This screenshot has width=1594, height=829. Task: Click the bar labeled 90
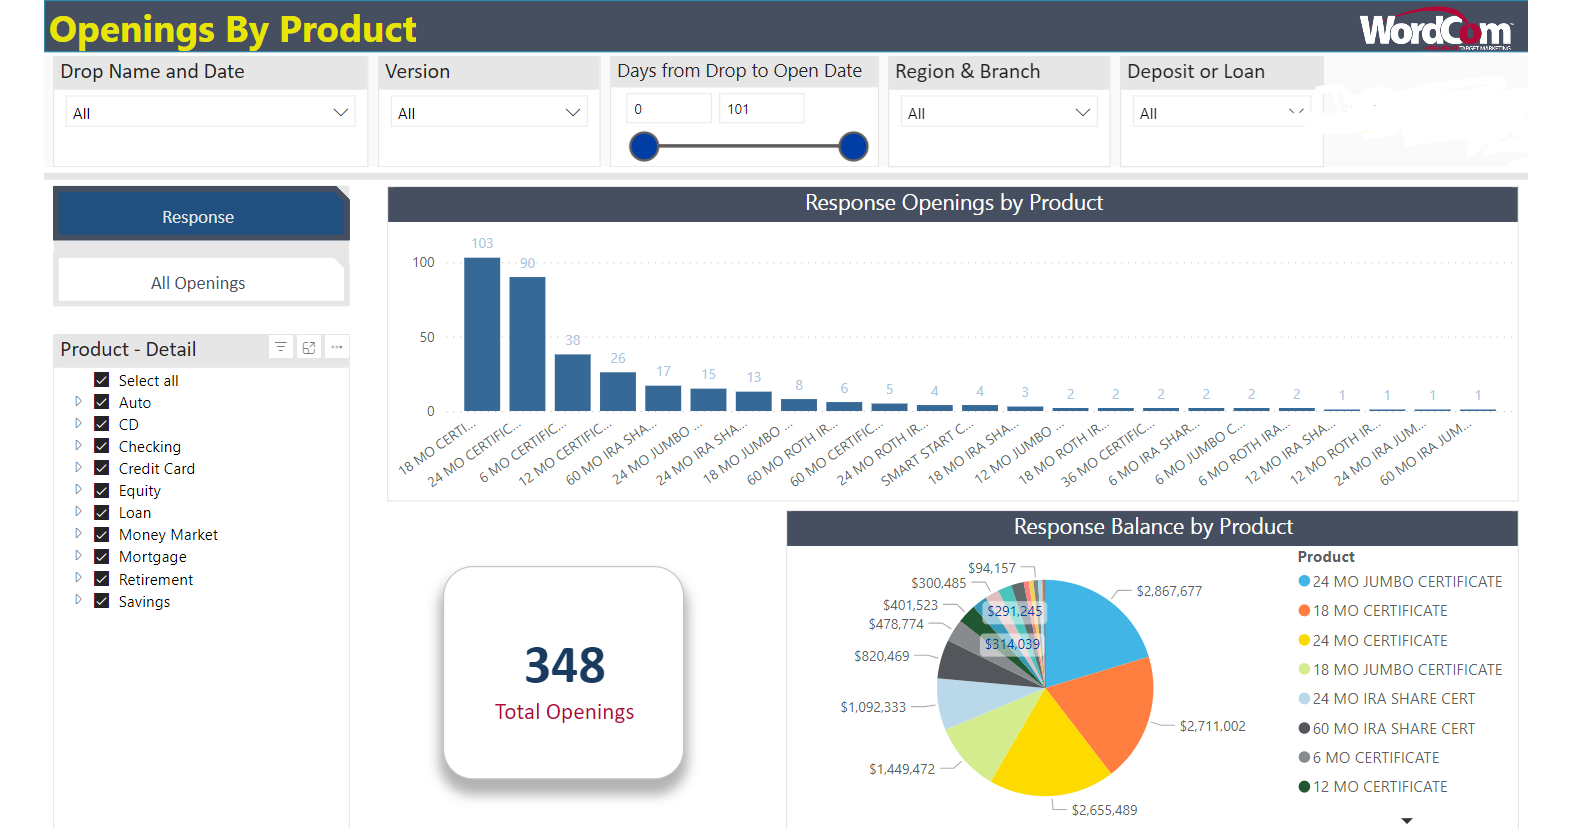click(527, 344)
